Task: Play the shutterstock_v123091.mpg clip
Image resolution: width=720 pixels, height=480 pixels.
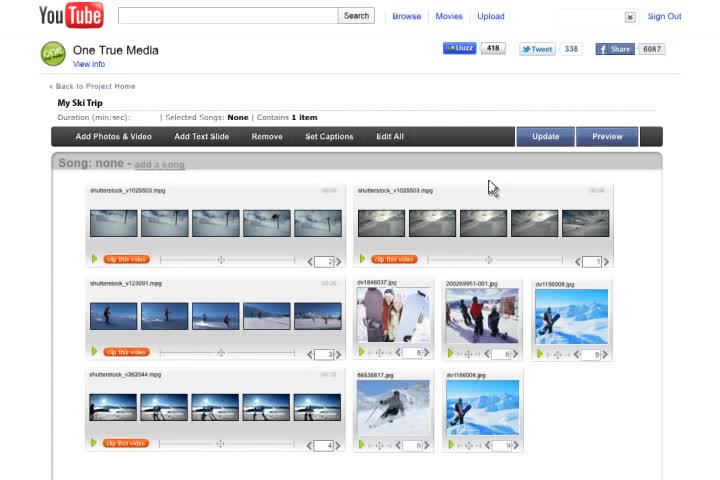Action: click(x=95, y=352)
